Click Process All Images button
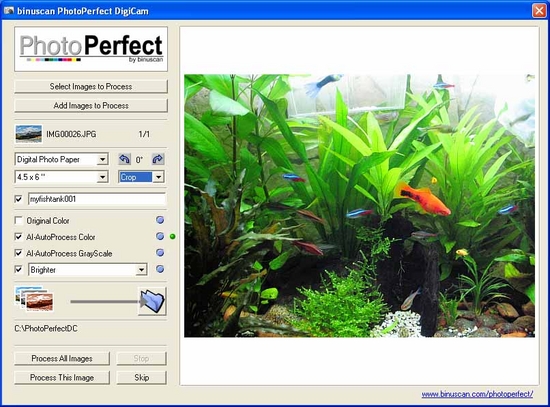This screenshot has width=550, height=407. 62,358
